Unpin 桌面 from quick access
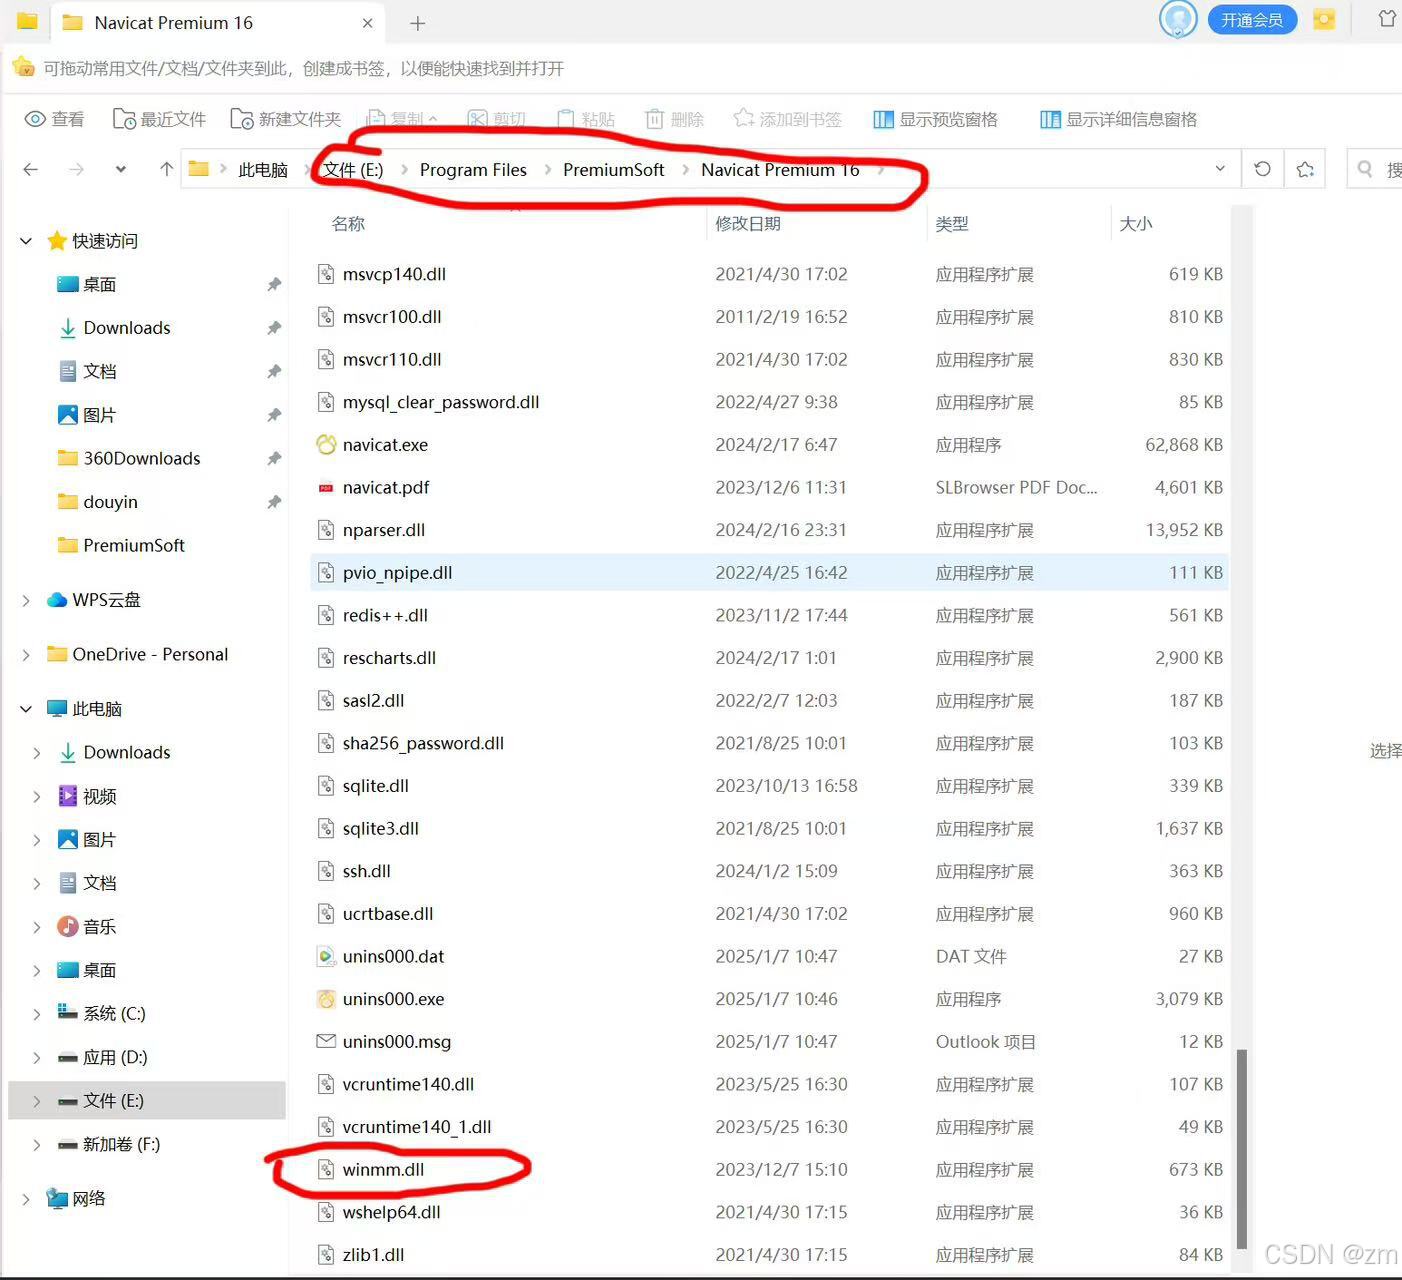Image resolution: width=1402 pixels, height=1280 pixels. 274,284
